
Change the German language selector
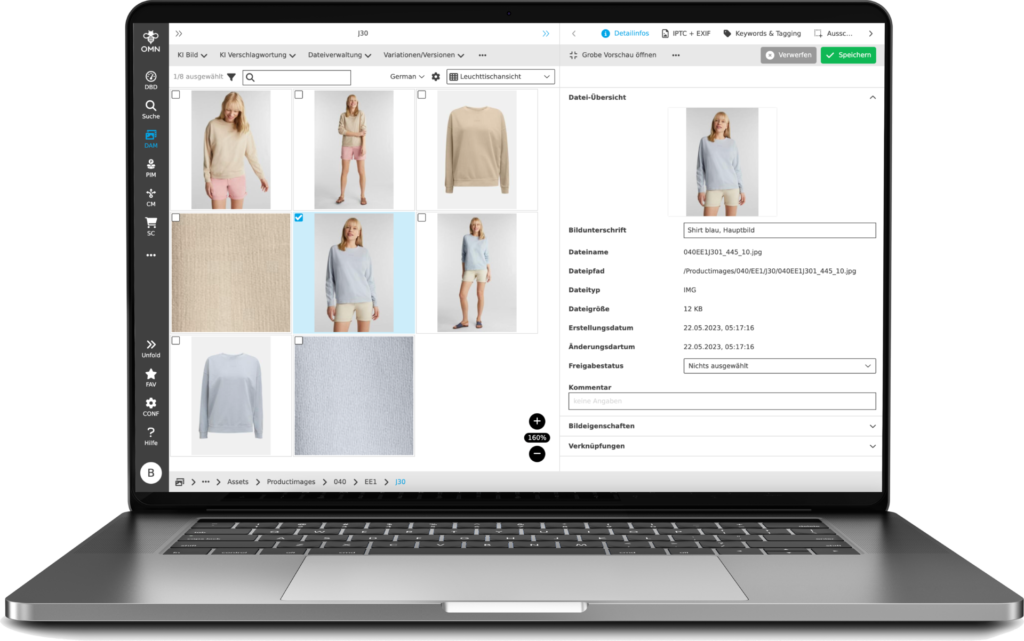(407, 76)
